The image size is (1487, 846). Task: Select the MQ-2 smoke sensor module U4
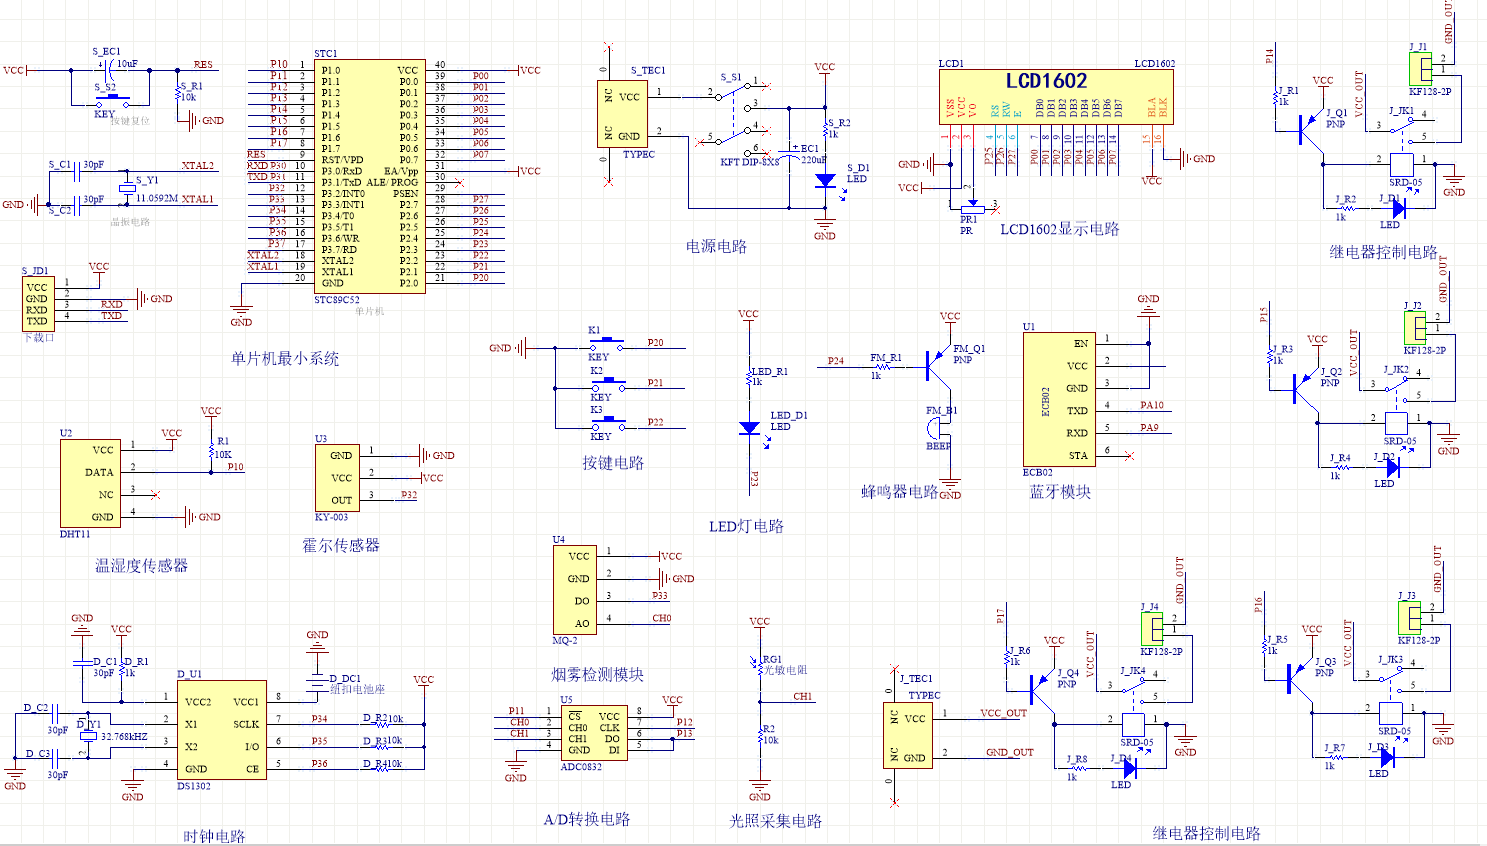click(x=574, y=589)
